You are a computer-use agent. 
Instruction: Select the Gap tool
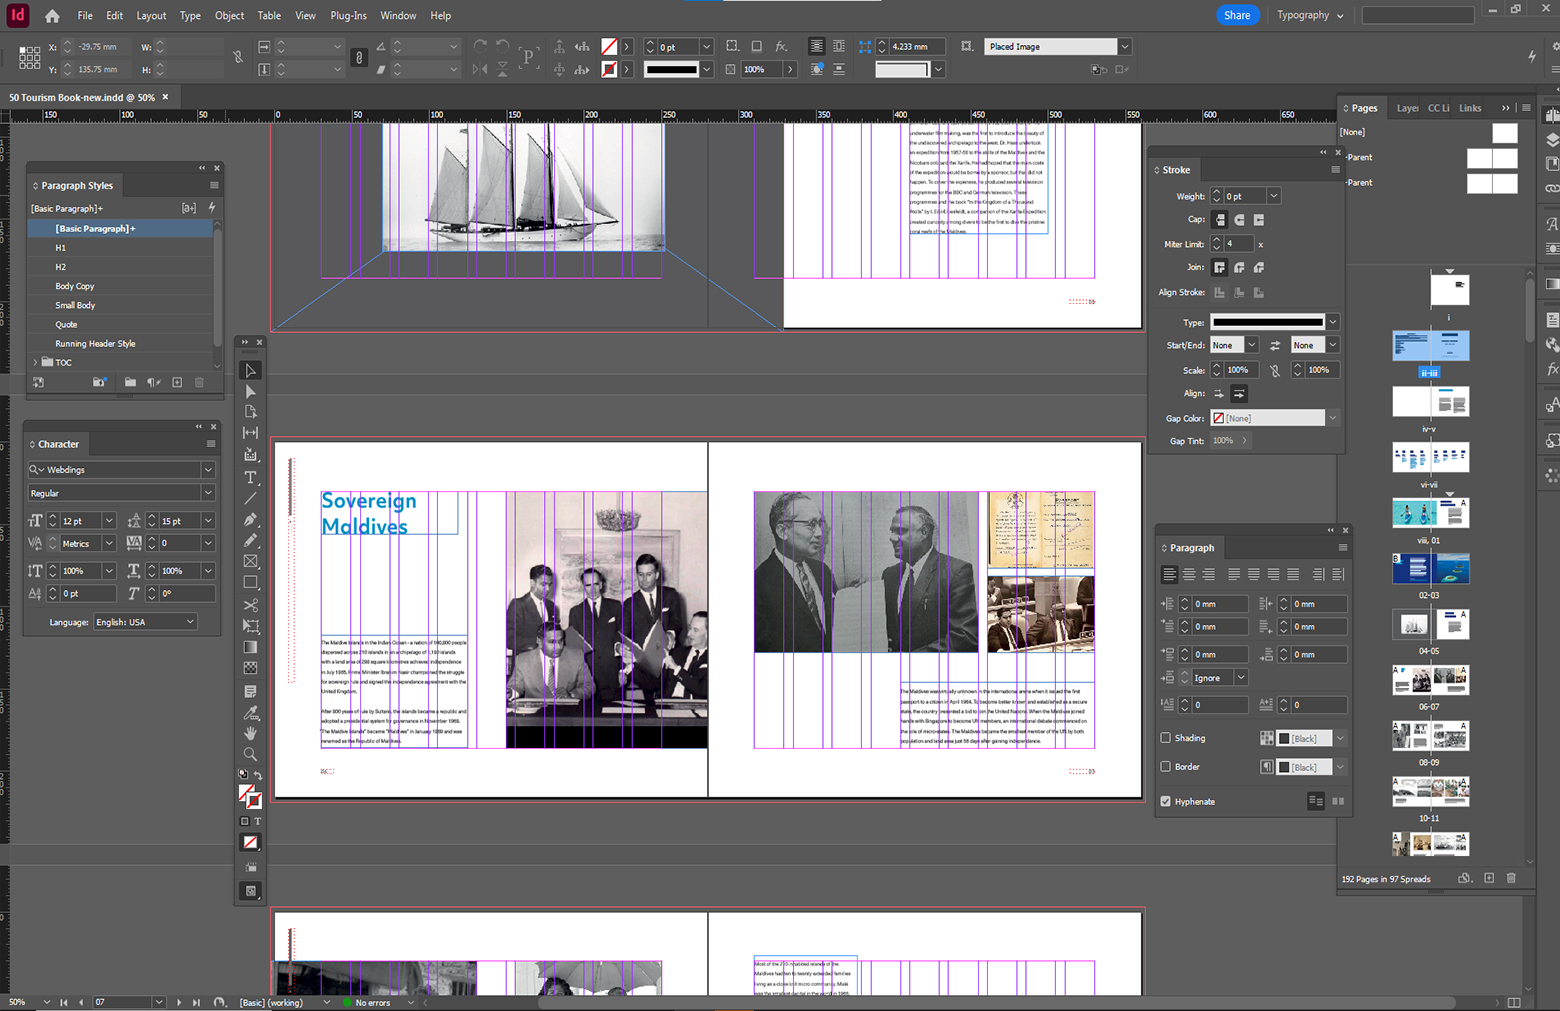[x=251, y=433]
